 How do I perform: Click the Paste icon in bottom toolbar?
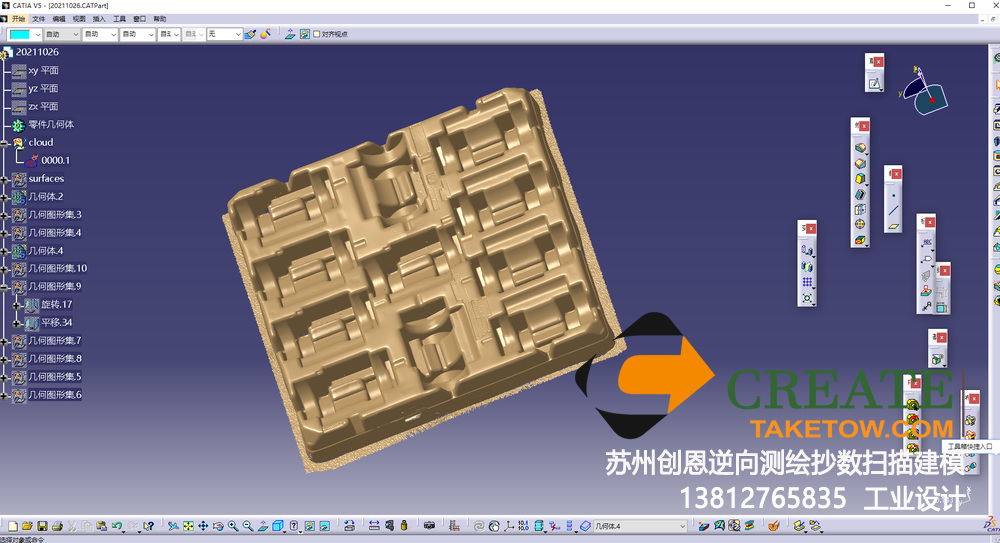(102, 526)
